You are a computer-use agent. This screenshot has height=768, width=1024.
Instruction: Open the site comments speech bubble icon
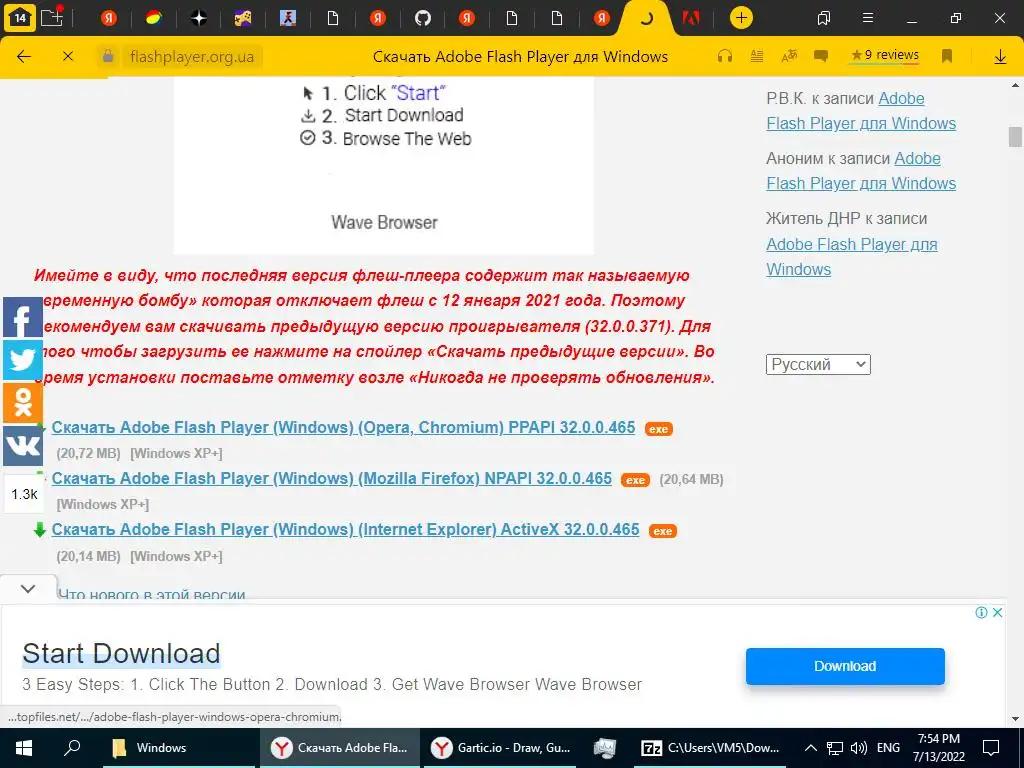(x=821, y=56)
